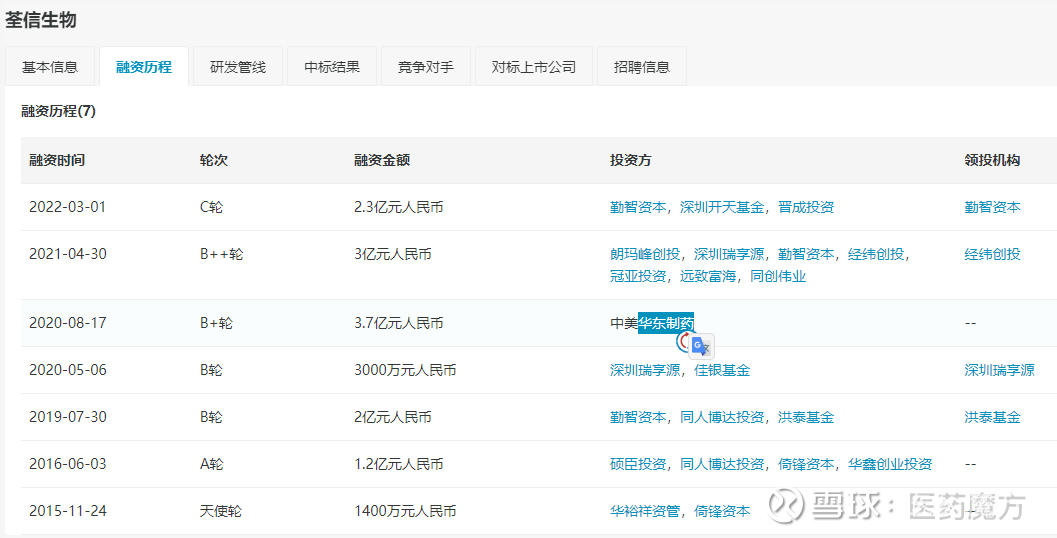Click 倚锋资本 in the A轮 row
The image size is (1057, 538).
806,464
